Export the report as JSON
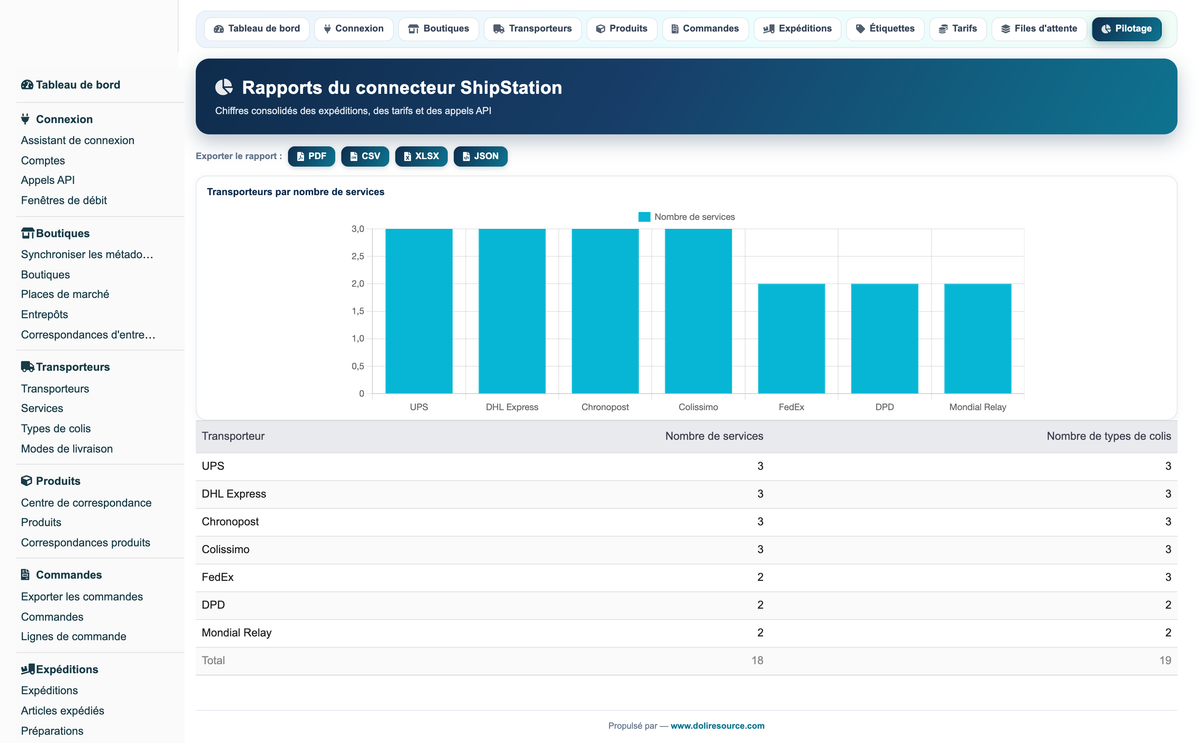 (x=481, y=157)
